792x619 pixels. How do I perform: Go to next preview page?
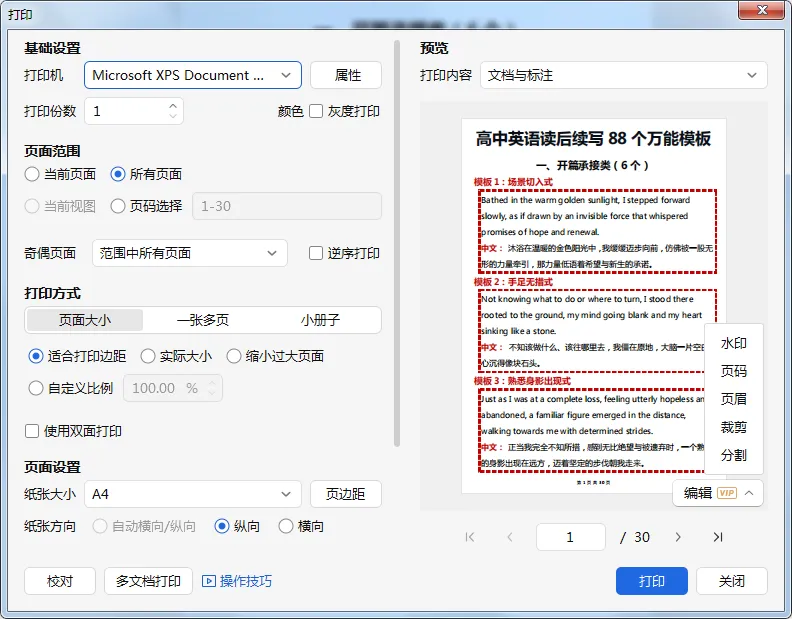(678, 537)
